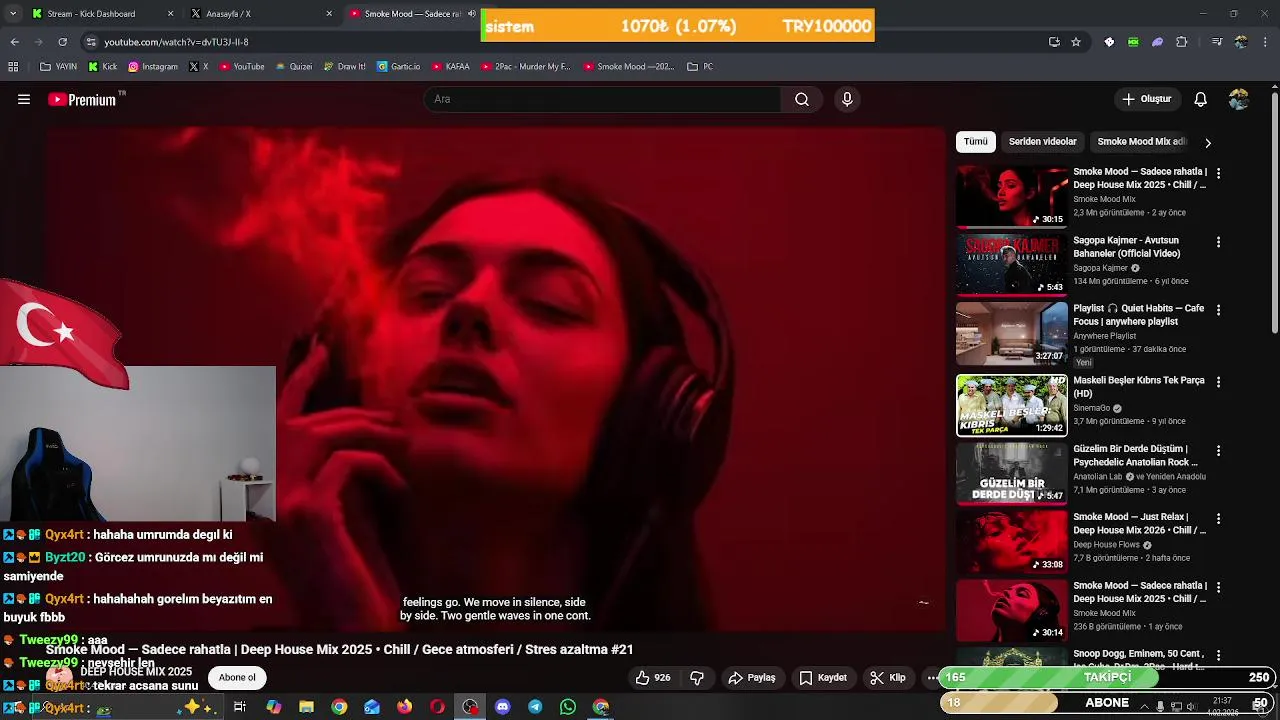Image resolution: width=1280 pixels, height=720 pixels.
Task: Bookmark this page with star icon
Action: [1076, 42]
